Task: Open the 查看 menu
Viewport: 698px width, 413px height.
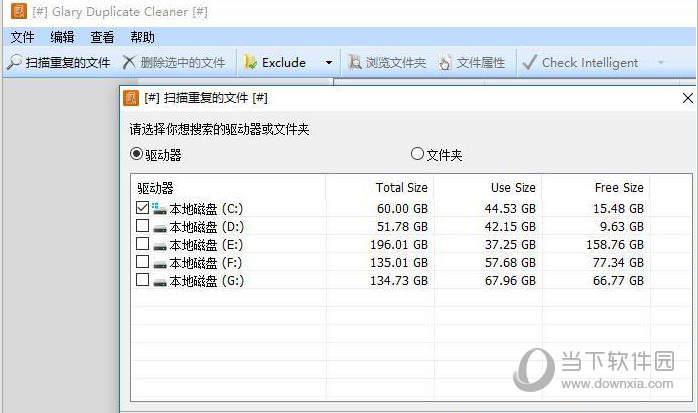Action: 102,37
